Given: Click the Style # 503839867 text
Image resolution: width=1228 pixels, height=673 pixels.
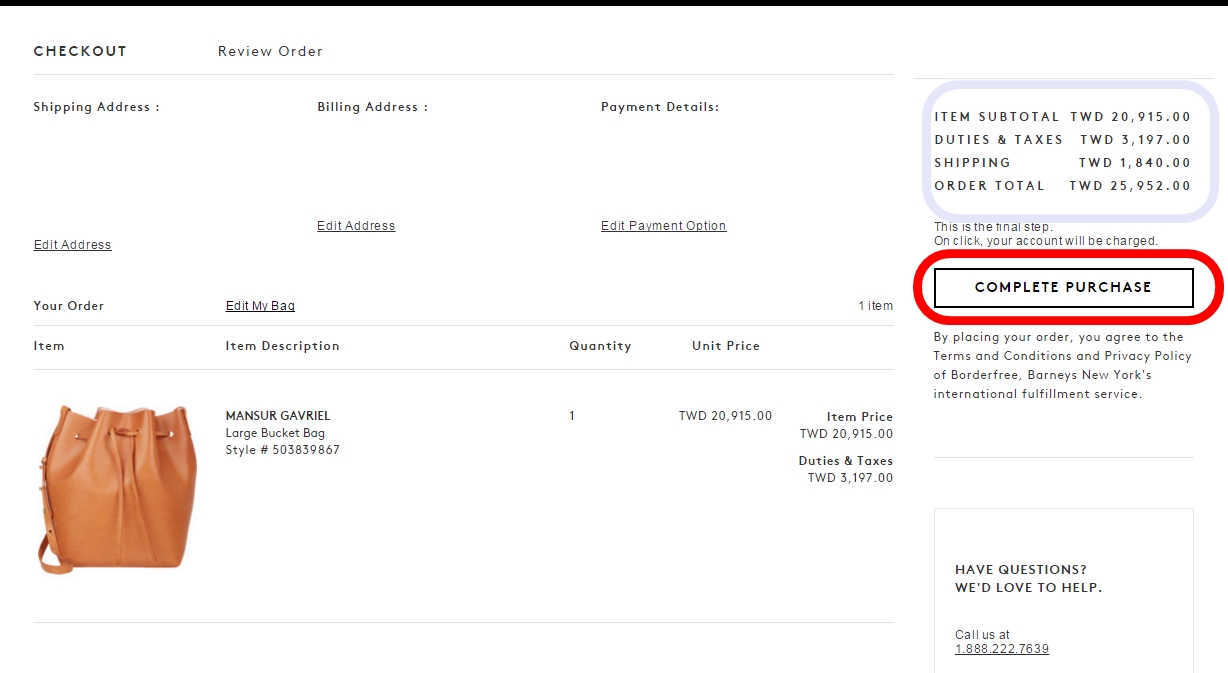Looking at the screenshot, I should tap(283, 450).
